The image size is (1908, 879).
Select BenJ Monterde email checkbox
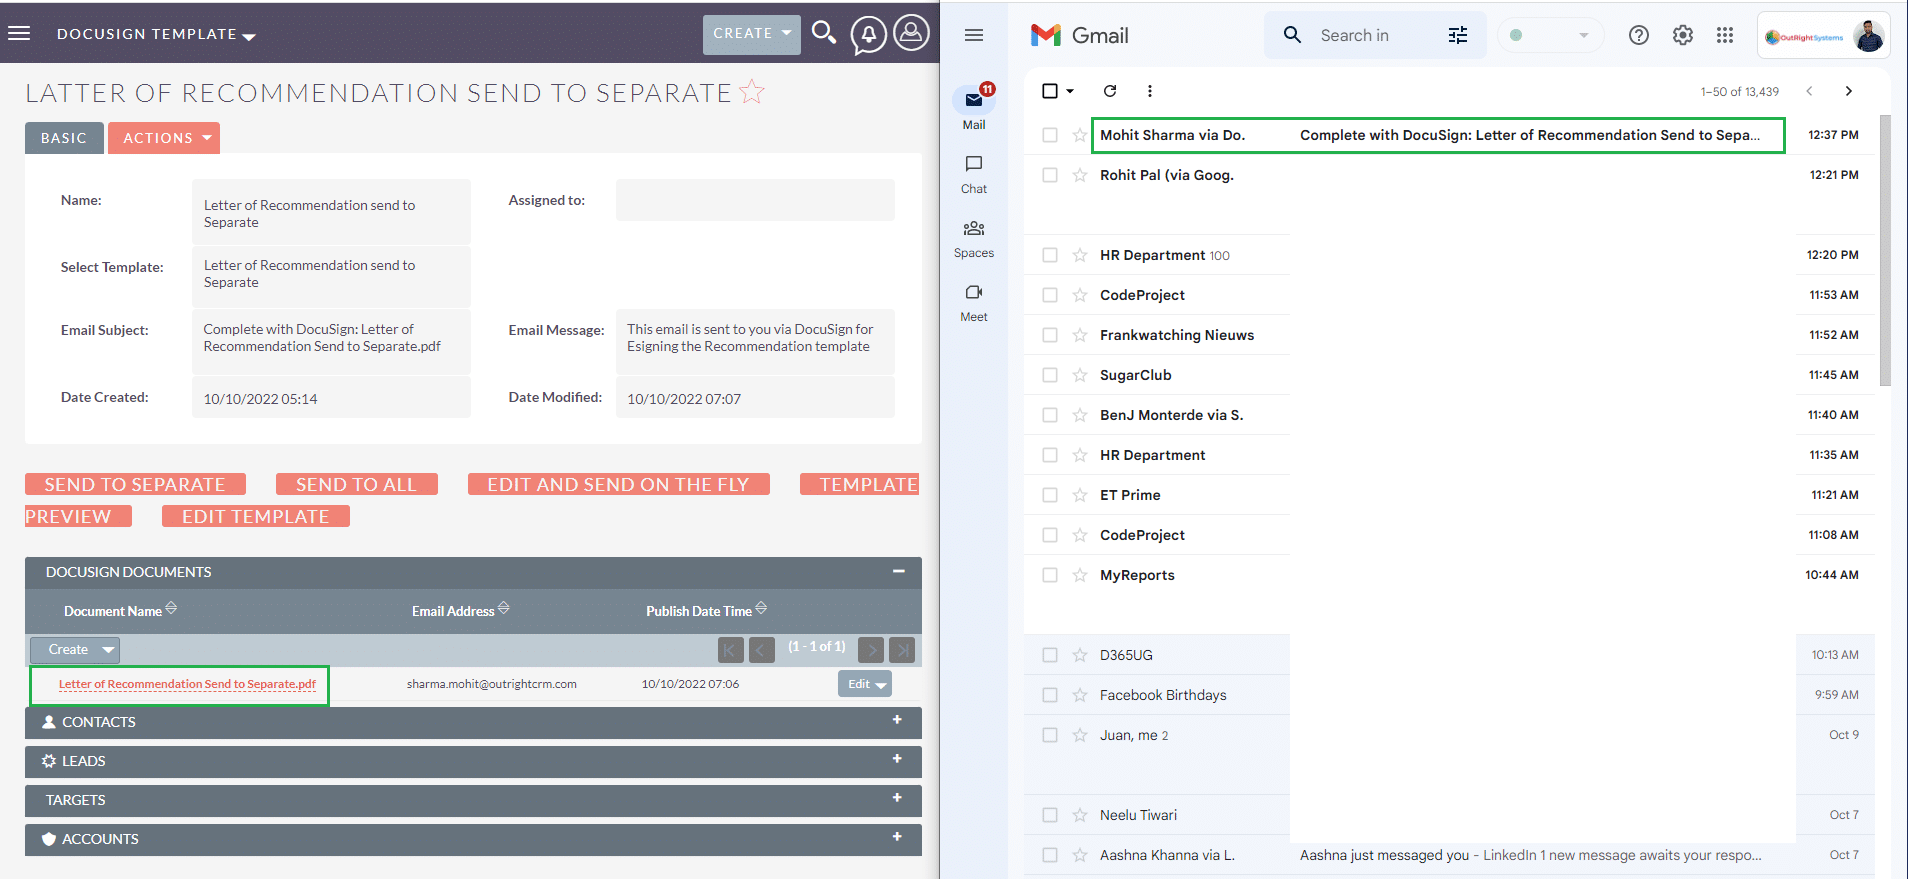1050,415
